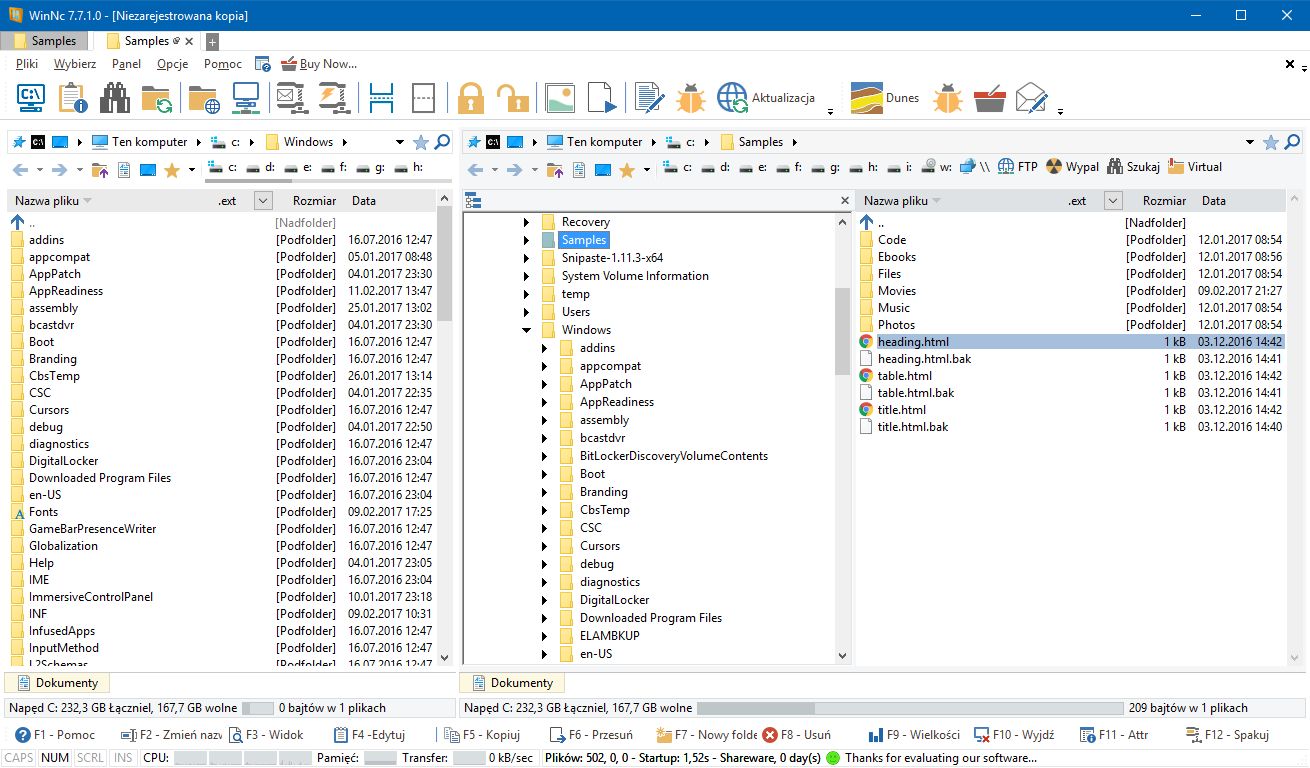Switch to the first Samples tab
Screen dimensions: 1310x768
pyautogui.click(x=45, y=41)
